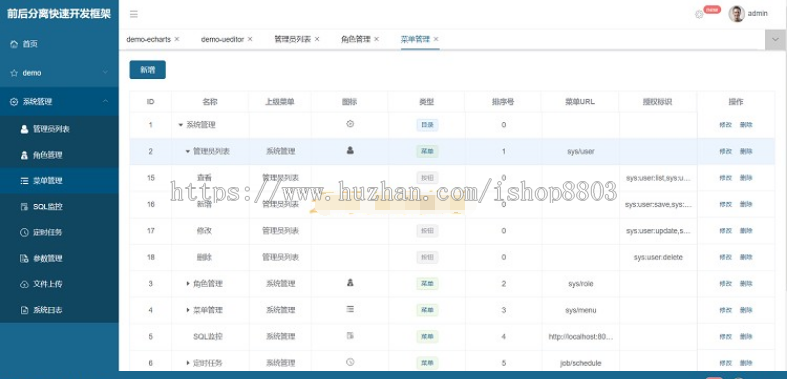Click 修改 for the 角色管理 row
This screenshot has width=789, height=379.
tap(726, 284)
